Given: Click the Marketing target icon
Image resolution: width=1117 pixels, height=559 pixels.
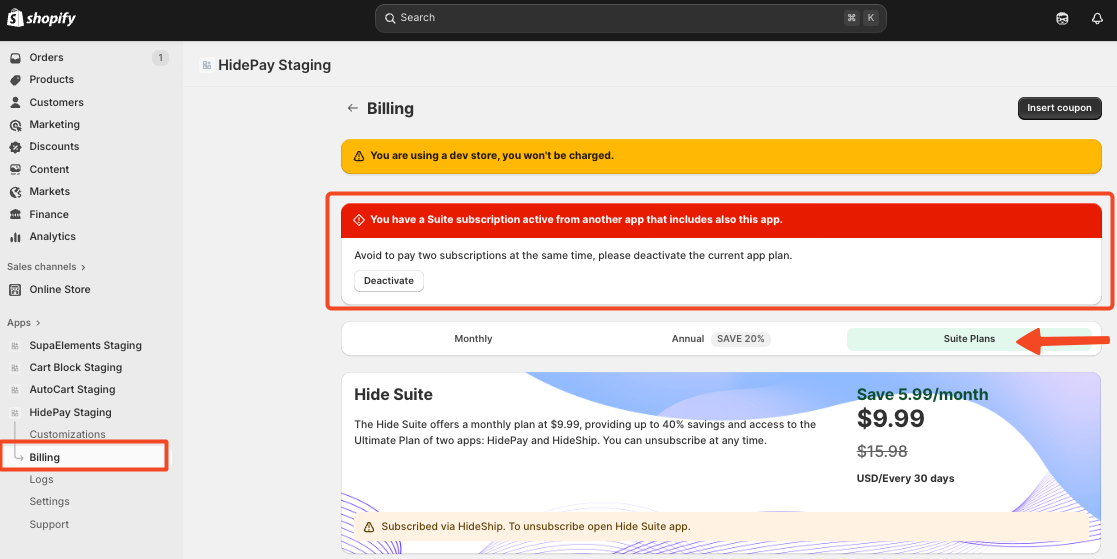Looking at the screenshot, I should 15,125.
